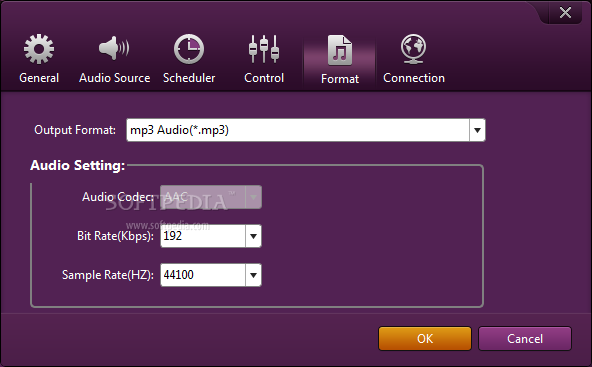Click the Bit Rate value 192 field

pyautogui.click(x=203, y=236)
